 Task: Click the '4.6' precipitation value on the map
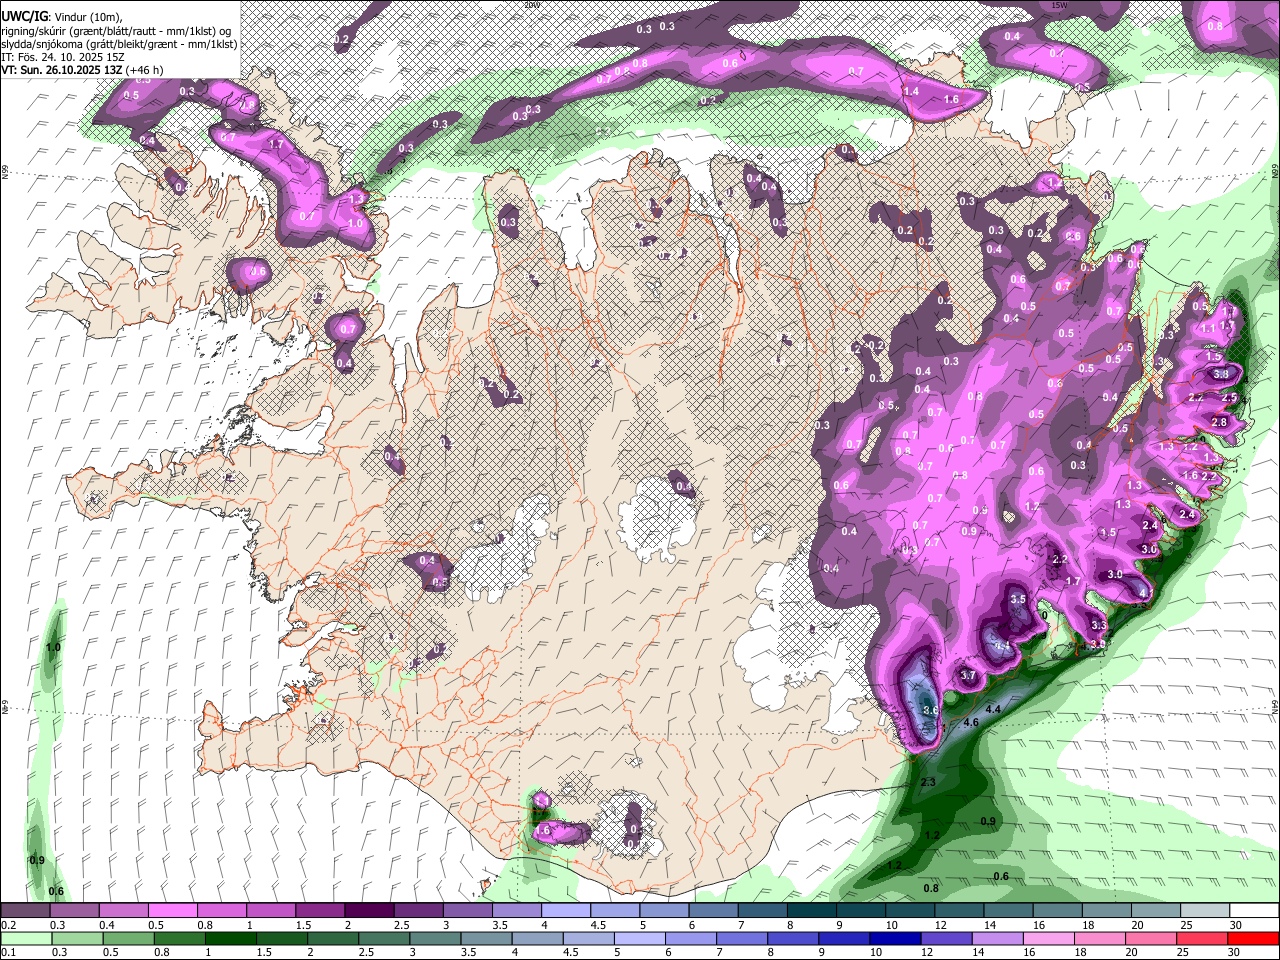pos(971,723)
